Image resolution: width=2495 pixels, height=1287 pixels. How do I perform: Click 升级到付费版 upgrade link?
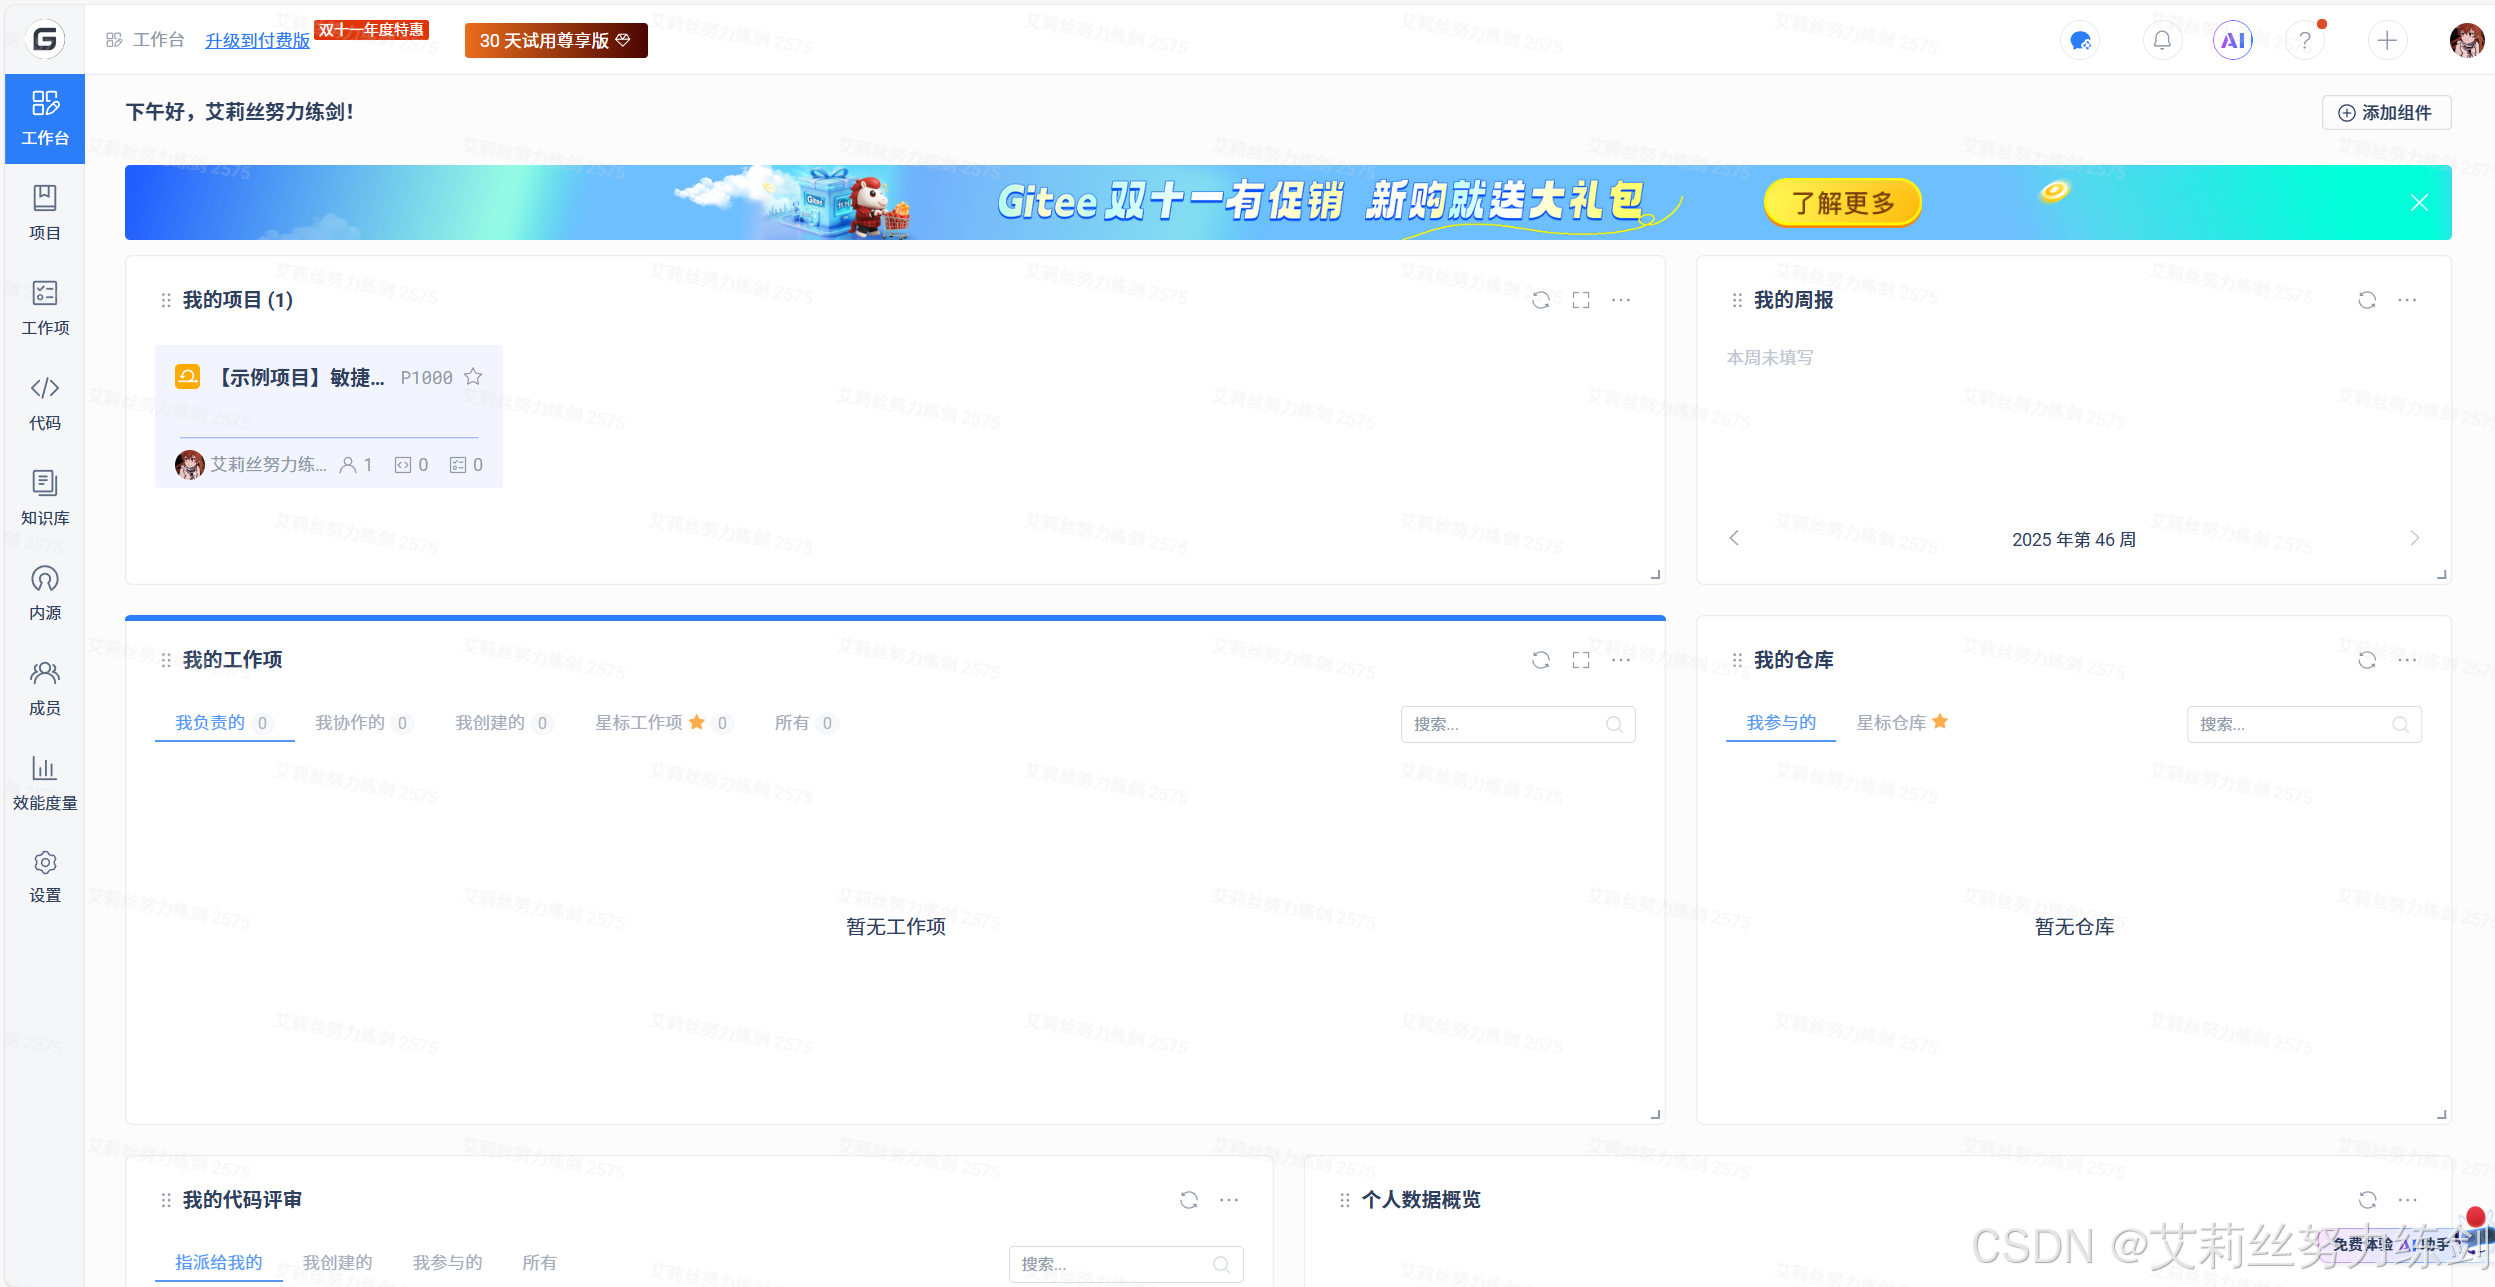(257, 41)
